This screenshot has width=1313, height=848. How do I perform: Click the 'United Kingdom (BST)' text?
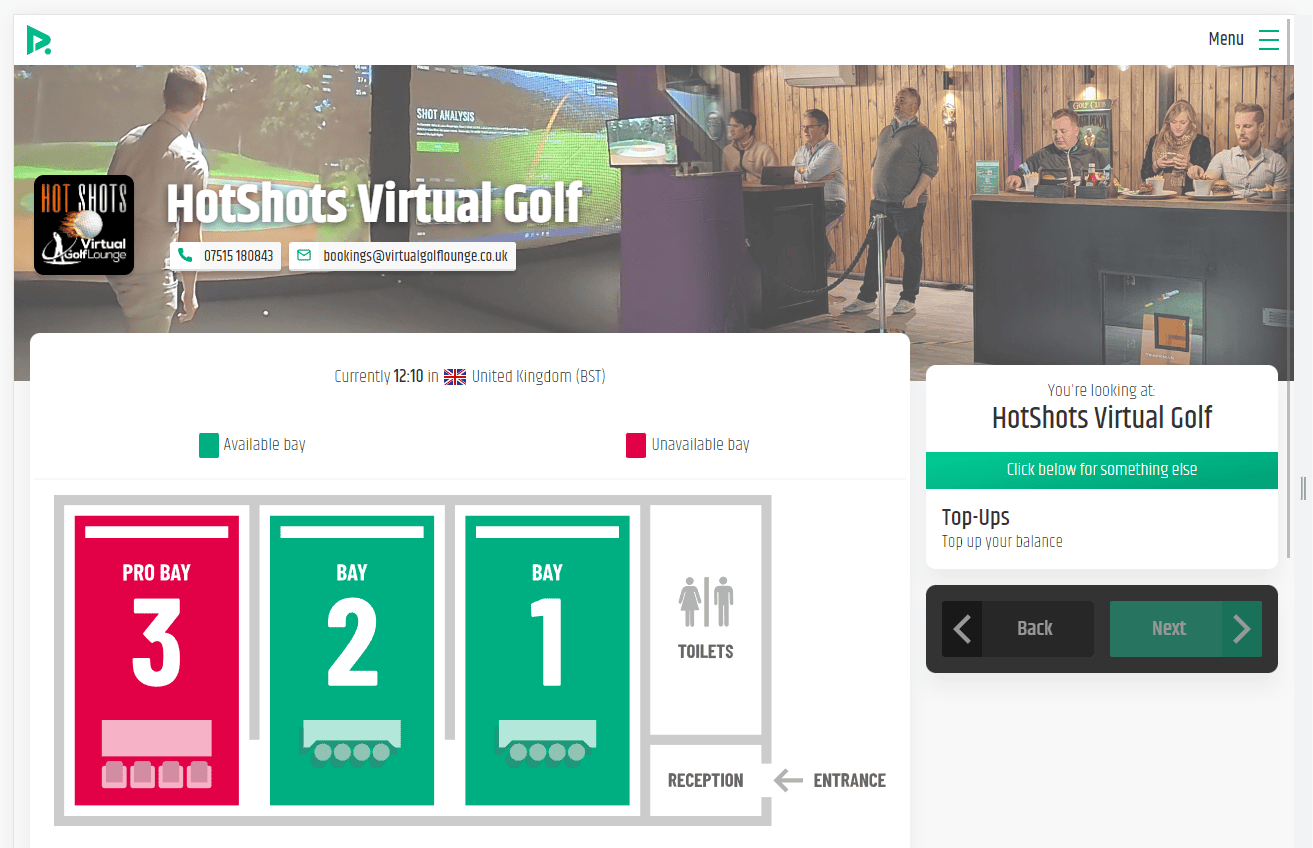[x=539, y=377]
